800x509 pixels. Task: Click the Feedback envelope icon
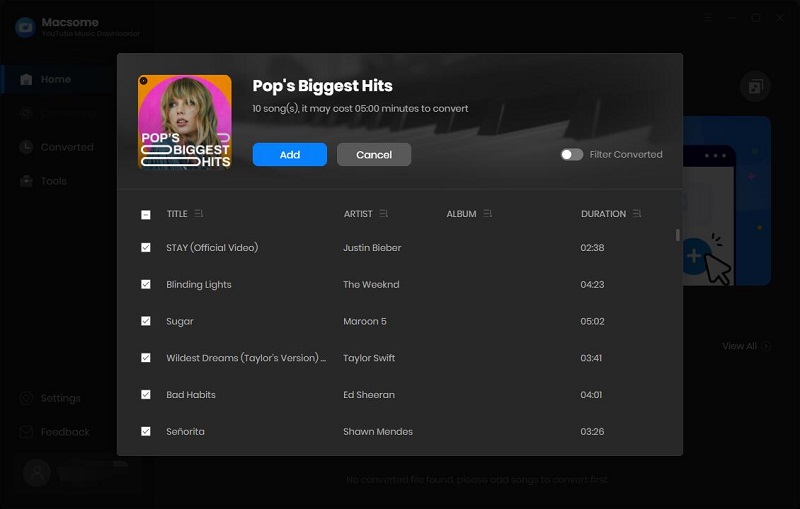pos(26,432)
